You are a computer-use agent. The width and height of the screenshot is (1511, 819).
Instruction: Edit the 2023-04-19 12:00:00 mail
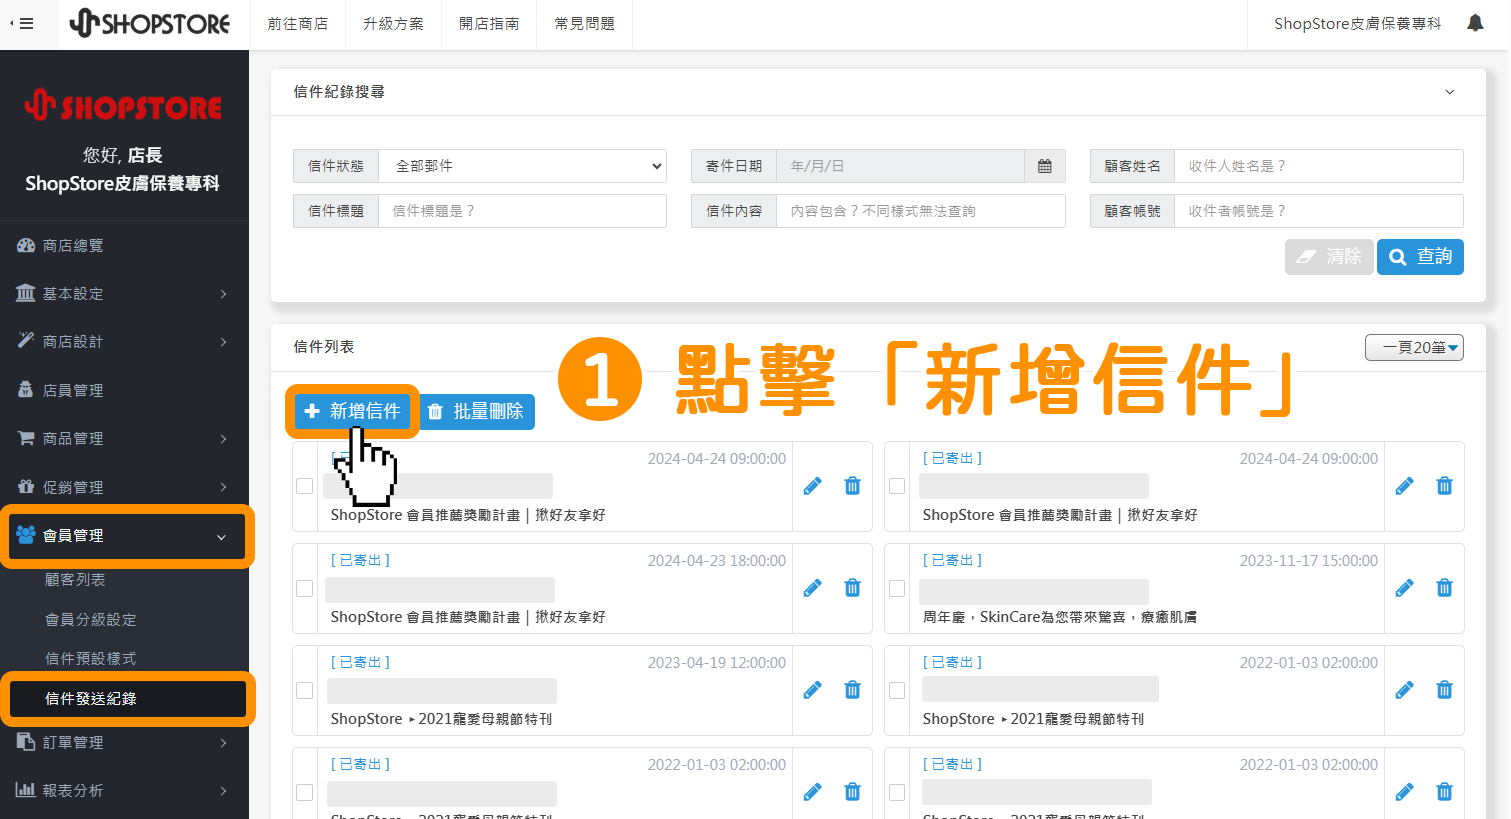pos(813,690)
